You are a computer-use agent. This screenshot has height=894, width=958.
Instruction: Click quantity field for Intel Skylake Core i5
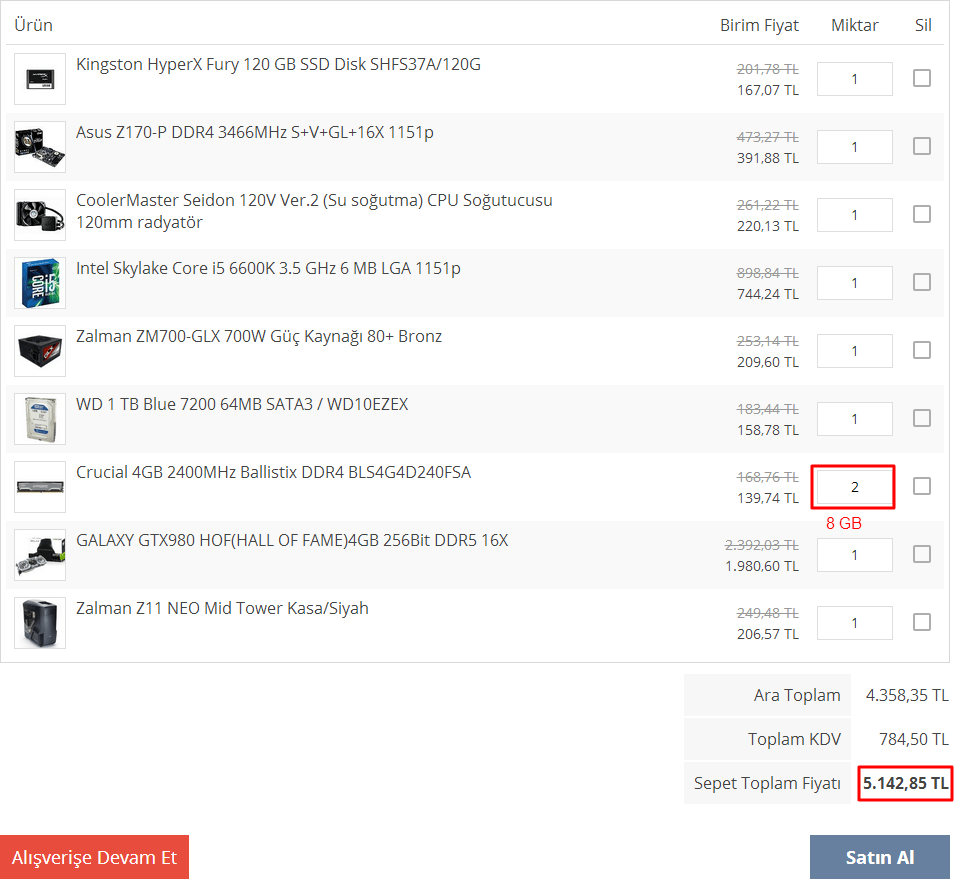[855, 283]
